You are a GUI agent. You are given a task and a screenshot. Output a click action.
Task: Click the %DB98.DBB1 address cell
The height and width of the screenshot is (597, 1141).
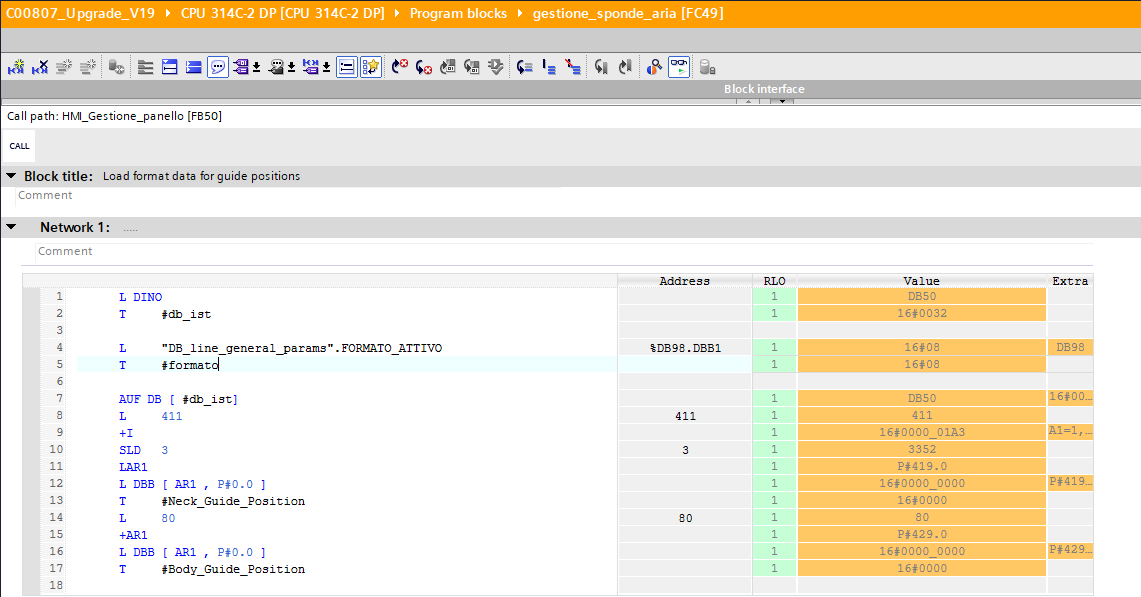point(685,348)
